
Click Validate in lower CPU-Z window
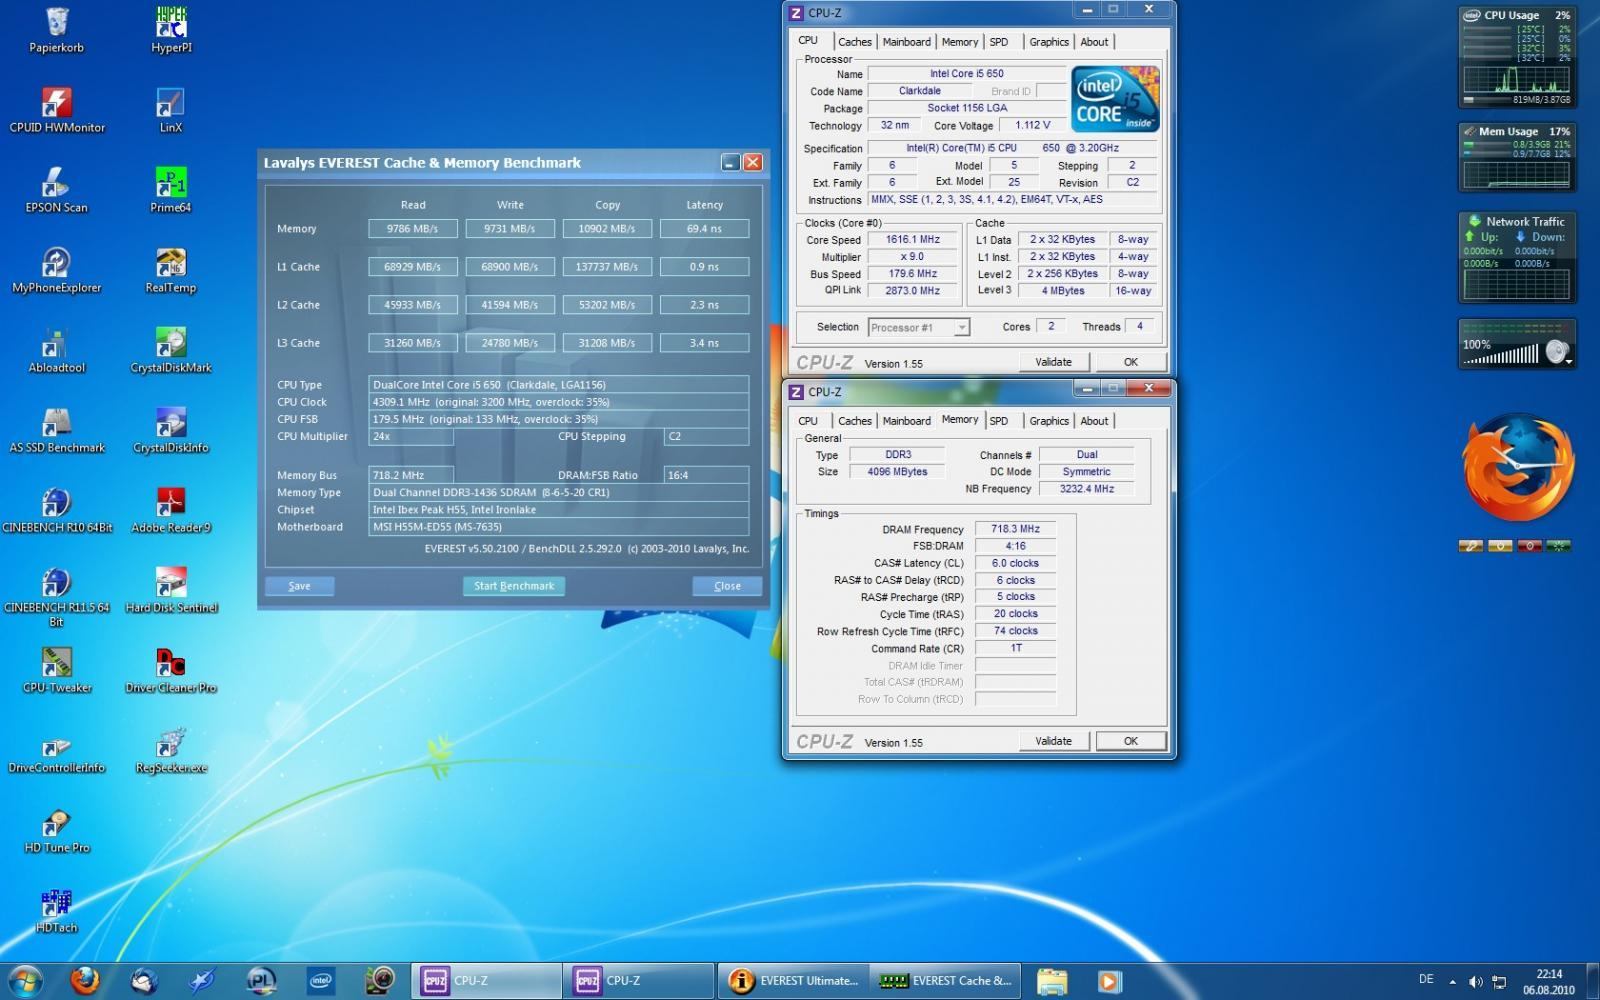[1053, 741]
